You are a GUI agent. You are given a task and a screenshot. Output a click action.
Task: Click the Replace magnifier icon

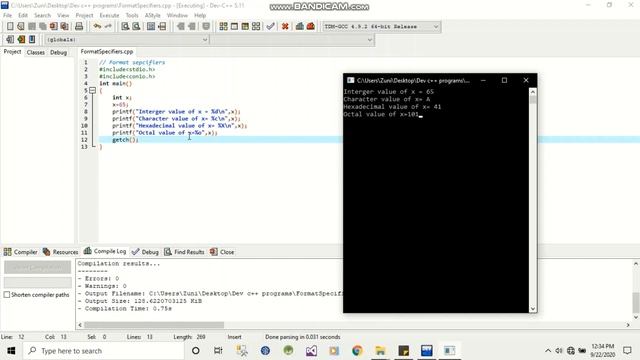[x=136, y=27]
